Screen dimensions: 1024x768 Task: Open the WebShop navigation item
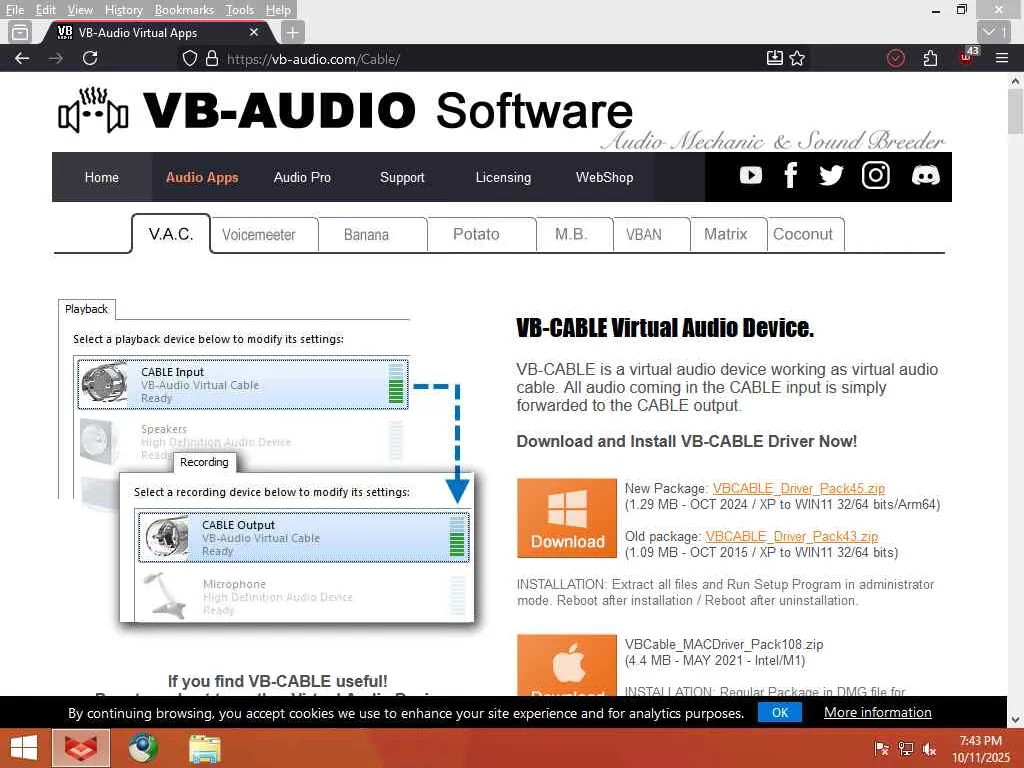(x=604, y=177)
